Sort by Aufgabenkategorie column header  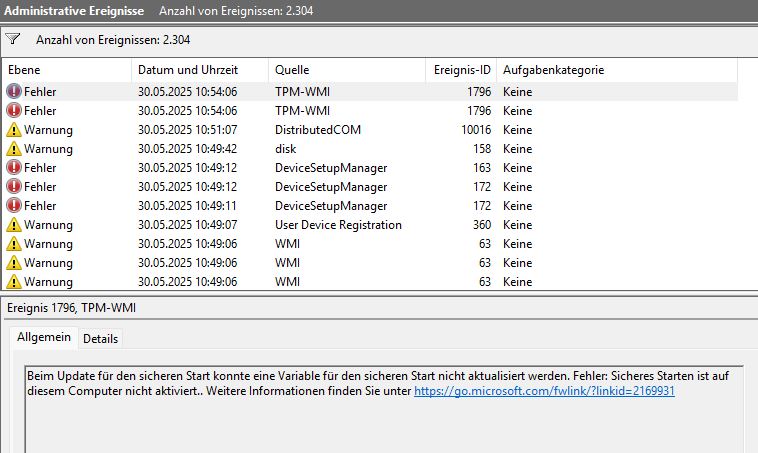(x=617, y=70)
